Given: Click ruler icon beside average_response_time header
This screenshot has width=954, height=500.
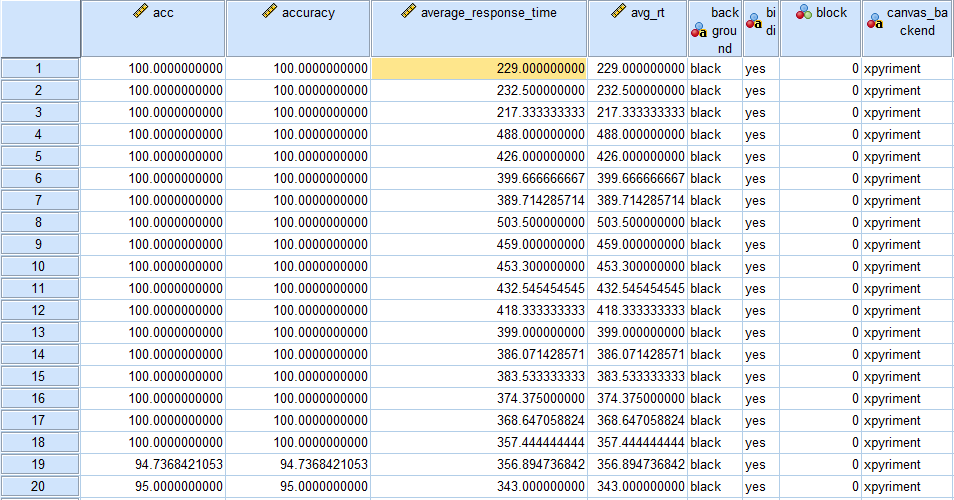Looking at the screenshot, I should [x=408, y=12].
